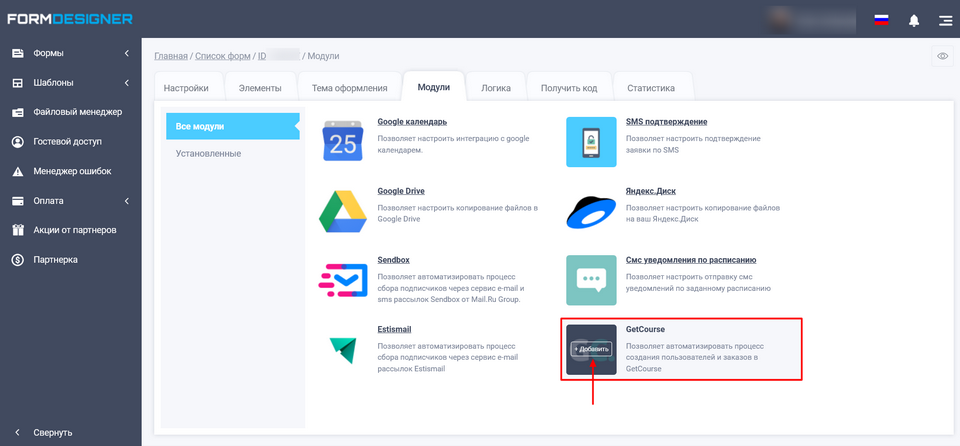Viewport: 960px width, 446px height.
Task: Click the Список форм breadcrumb link
Action: coord(223,56)
